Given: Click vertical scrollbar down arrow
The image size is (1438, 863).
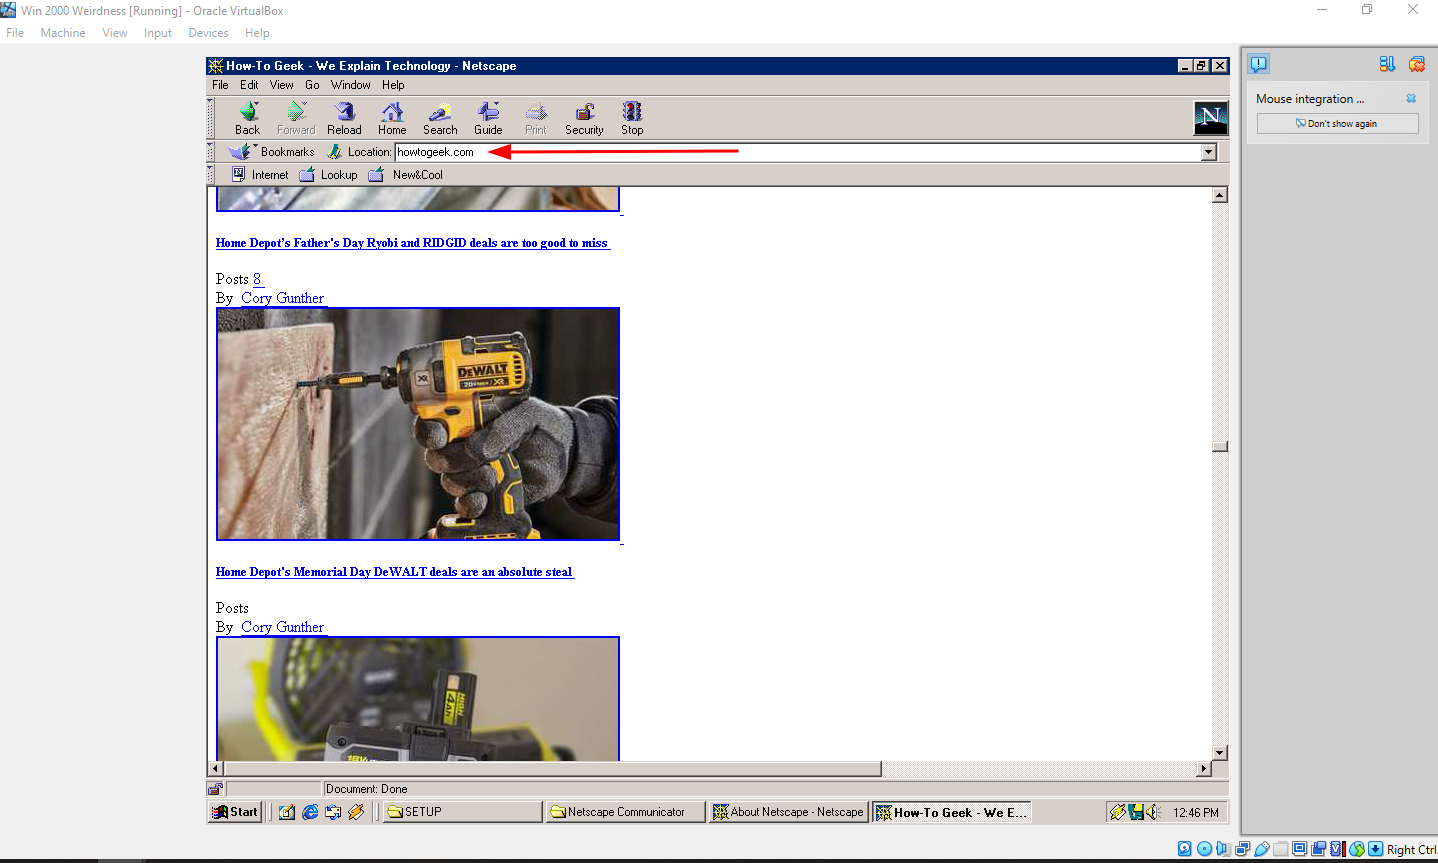Looking at the screenshot, I should [x=1220, y=753].
